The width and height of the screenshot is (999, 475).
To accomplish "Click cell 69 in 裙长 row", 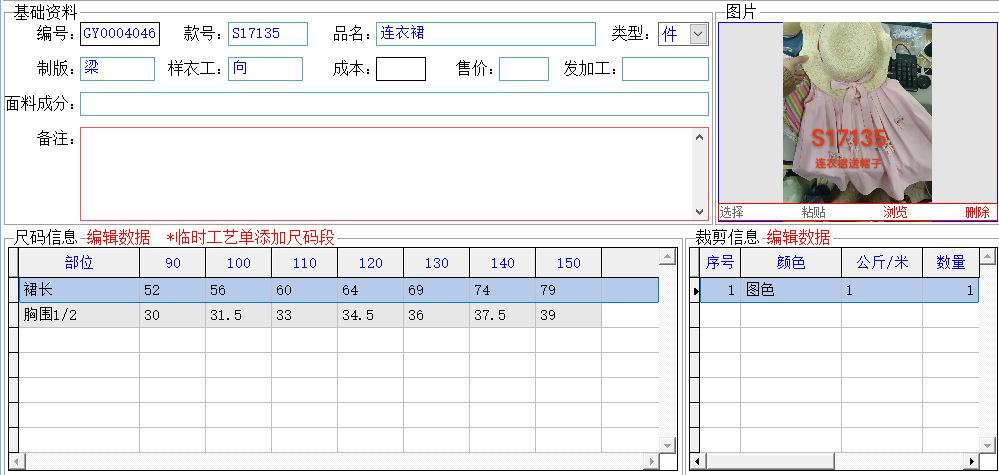I will pyautogui.click(x=436, y=290).
